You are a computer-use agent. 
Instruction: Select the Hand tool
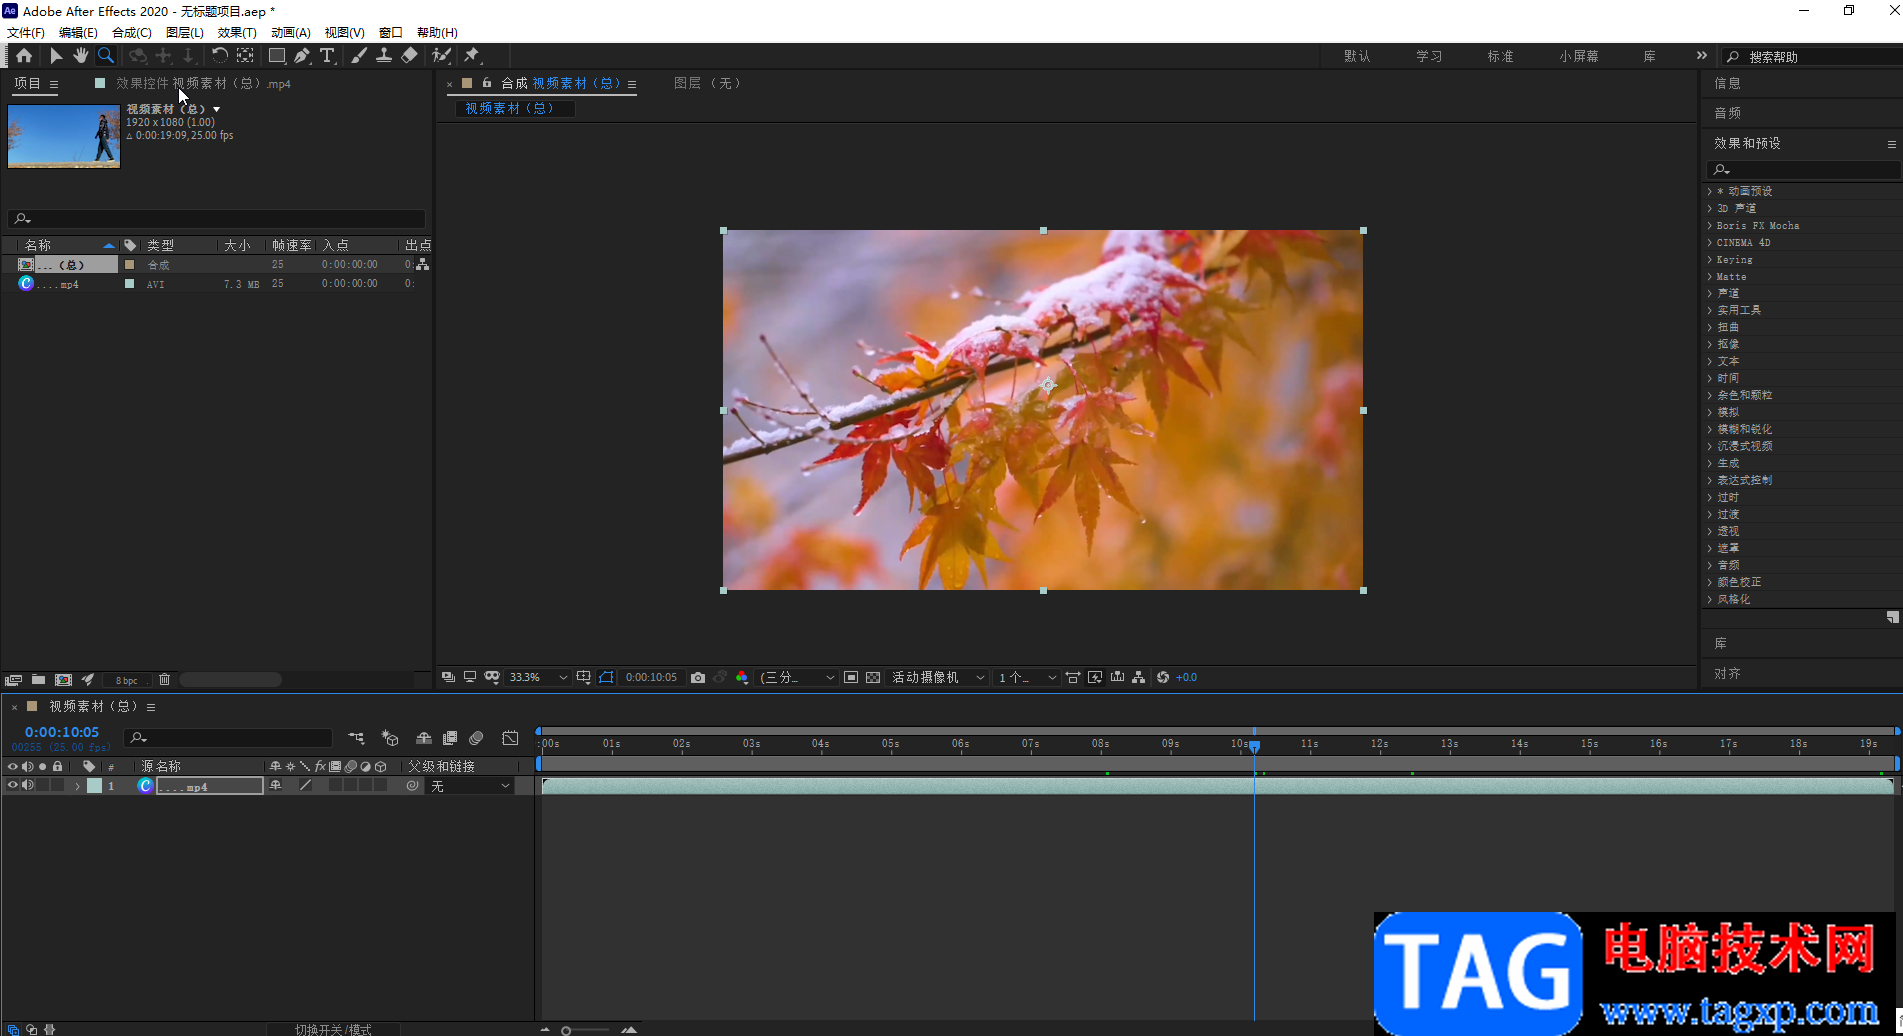pyautogui.click(x=80, y=56)
